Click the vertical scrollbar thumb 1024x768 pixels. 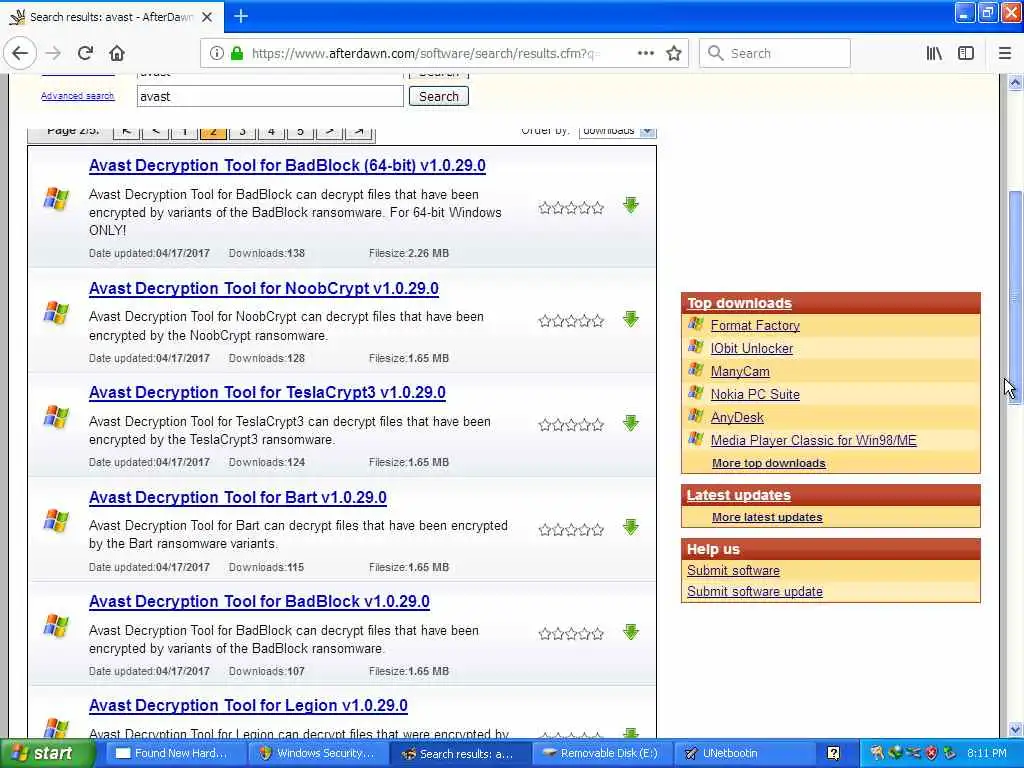tap(1015, 297)
